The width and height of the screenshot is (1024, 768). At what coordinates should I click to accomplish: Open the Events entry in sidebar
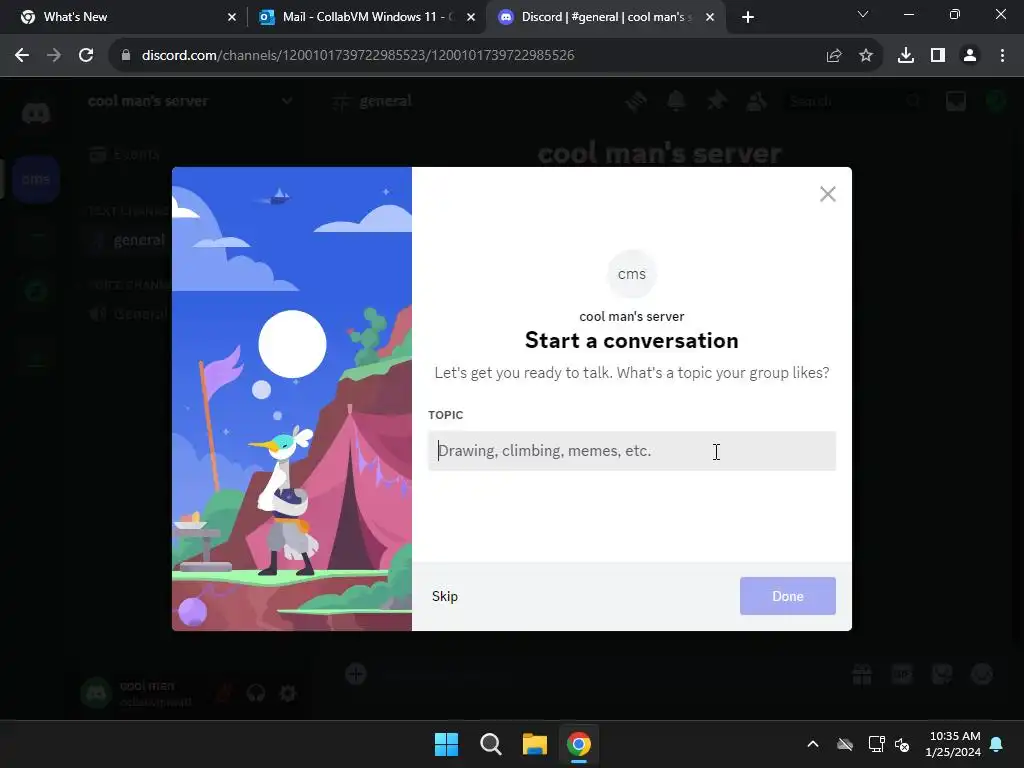click(124, 155)
